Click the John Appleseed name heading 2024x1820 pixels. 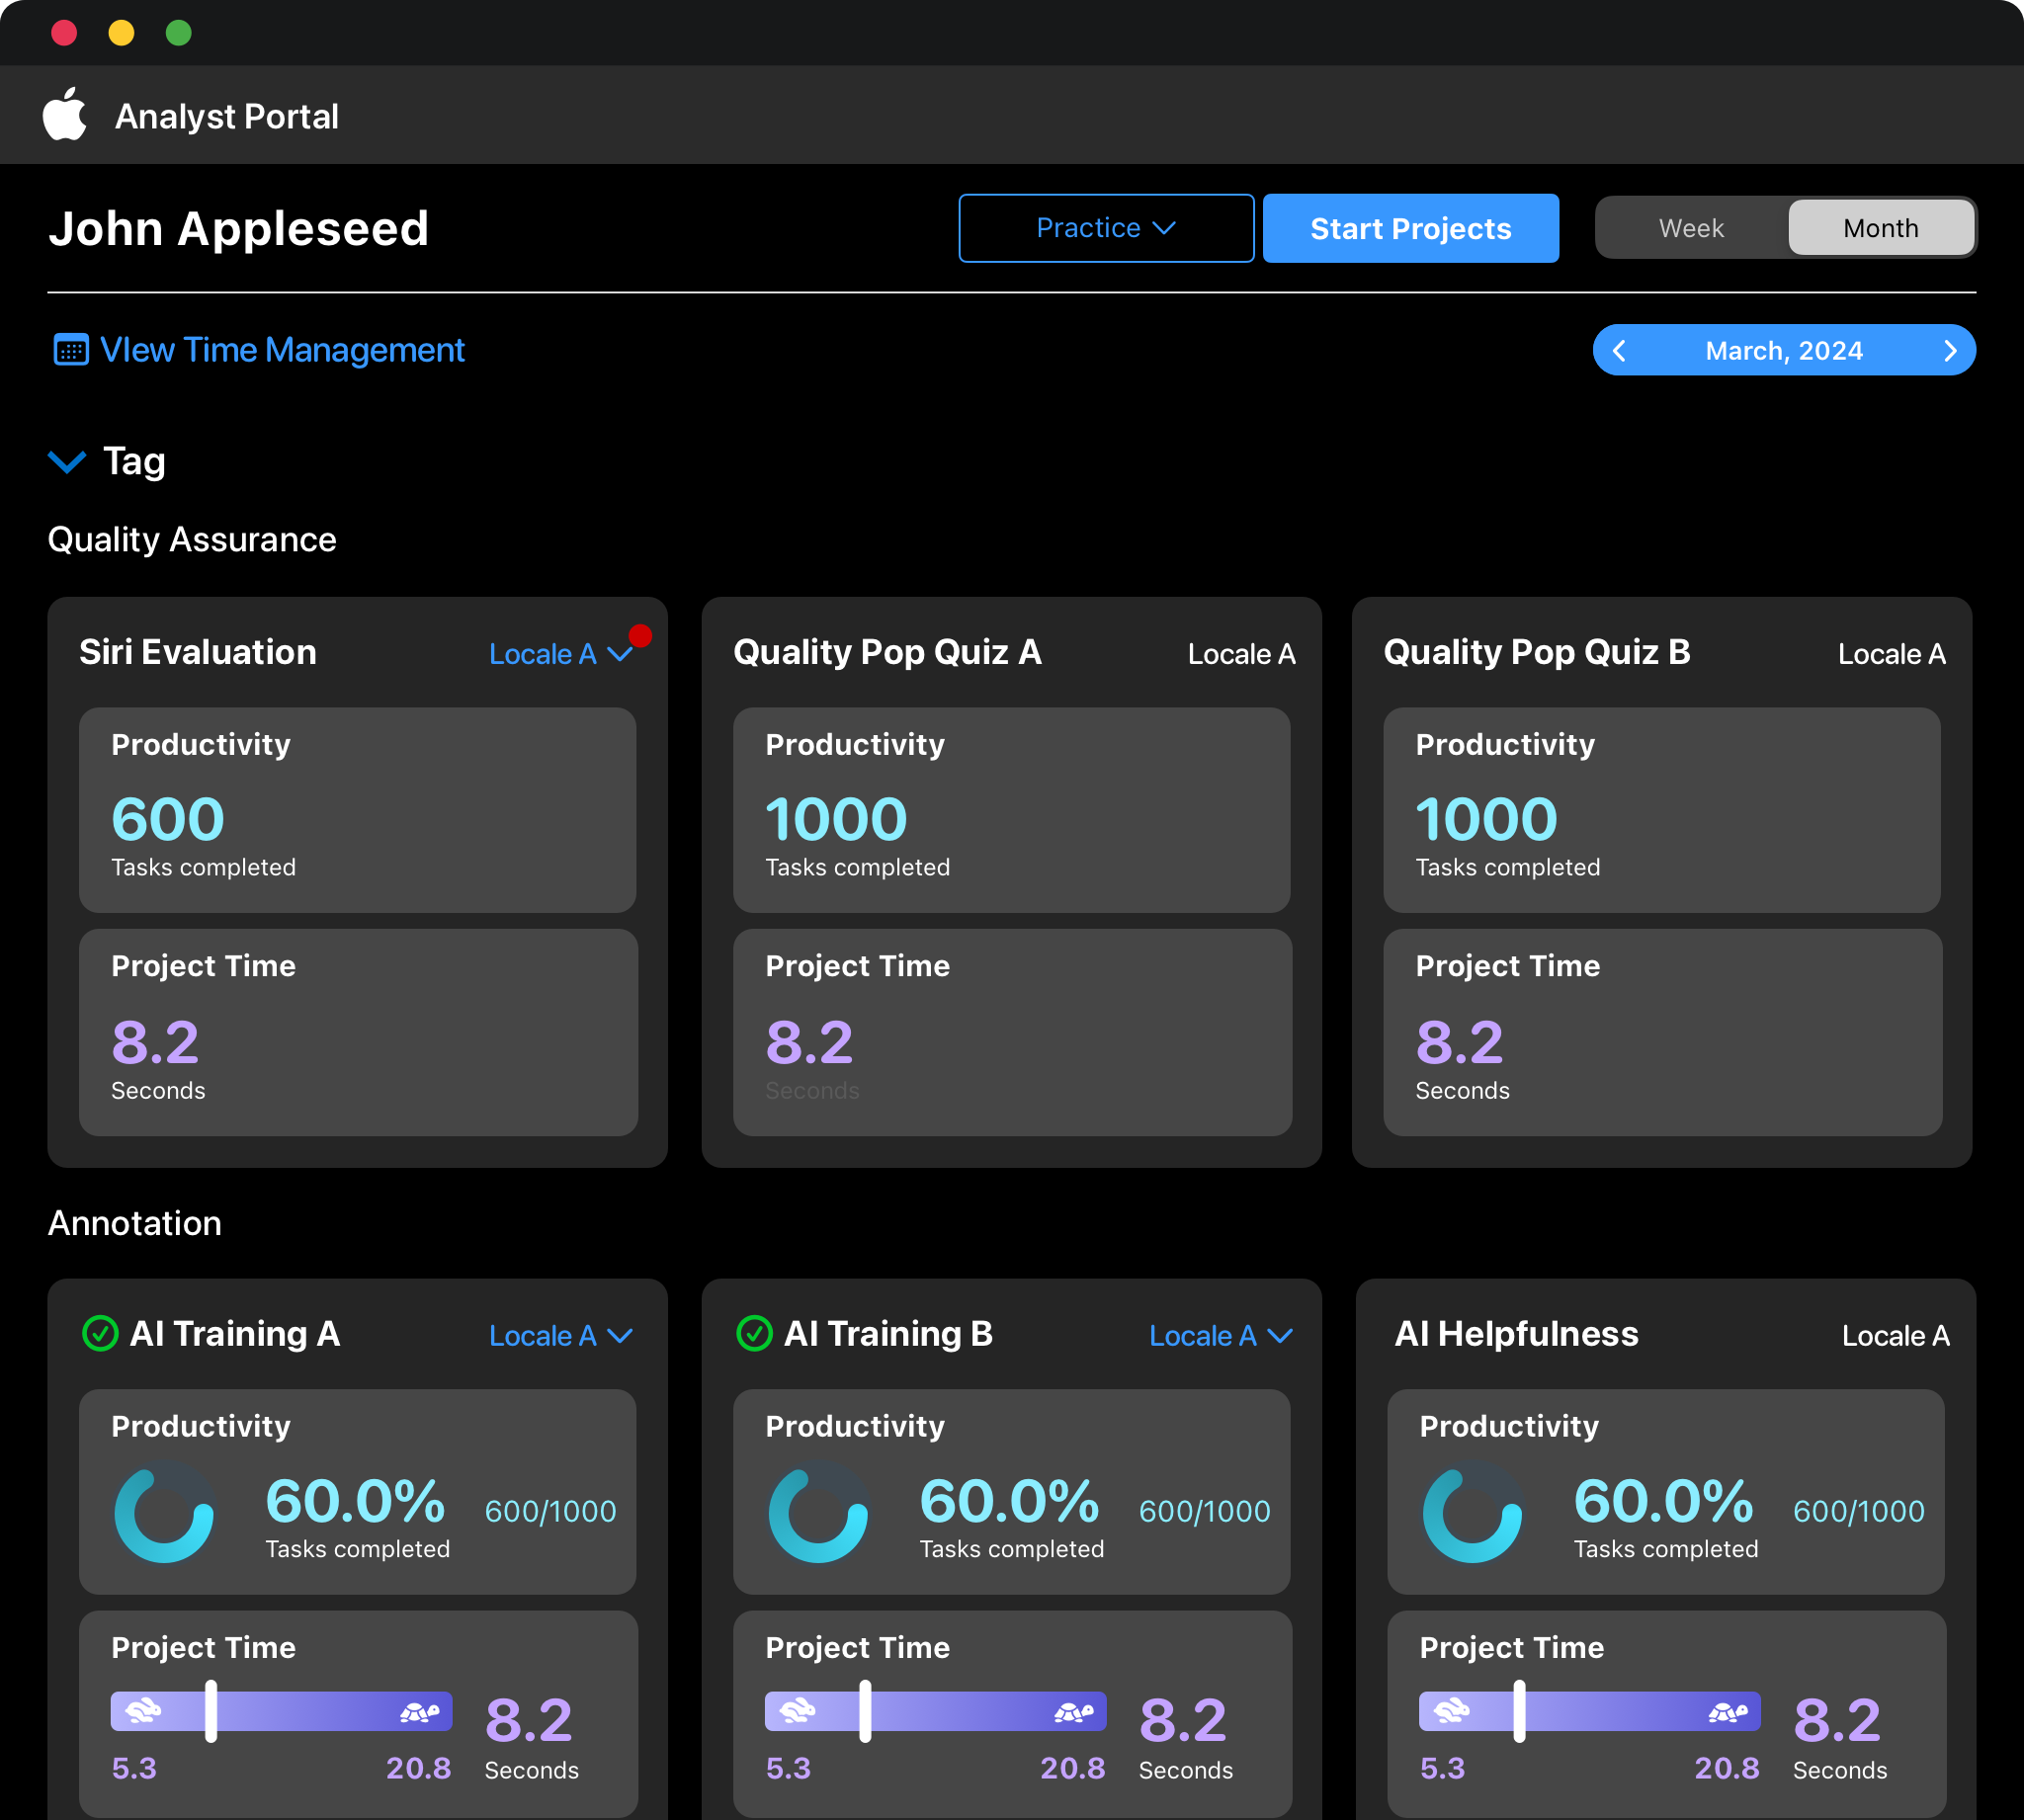pyautogui.click(x=239, y=228)
